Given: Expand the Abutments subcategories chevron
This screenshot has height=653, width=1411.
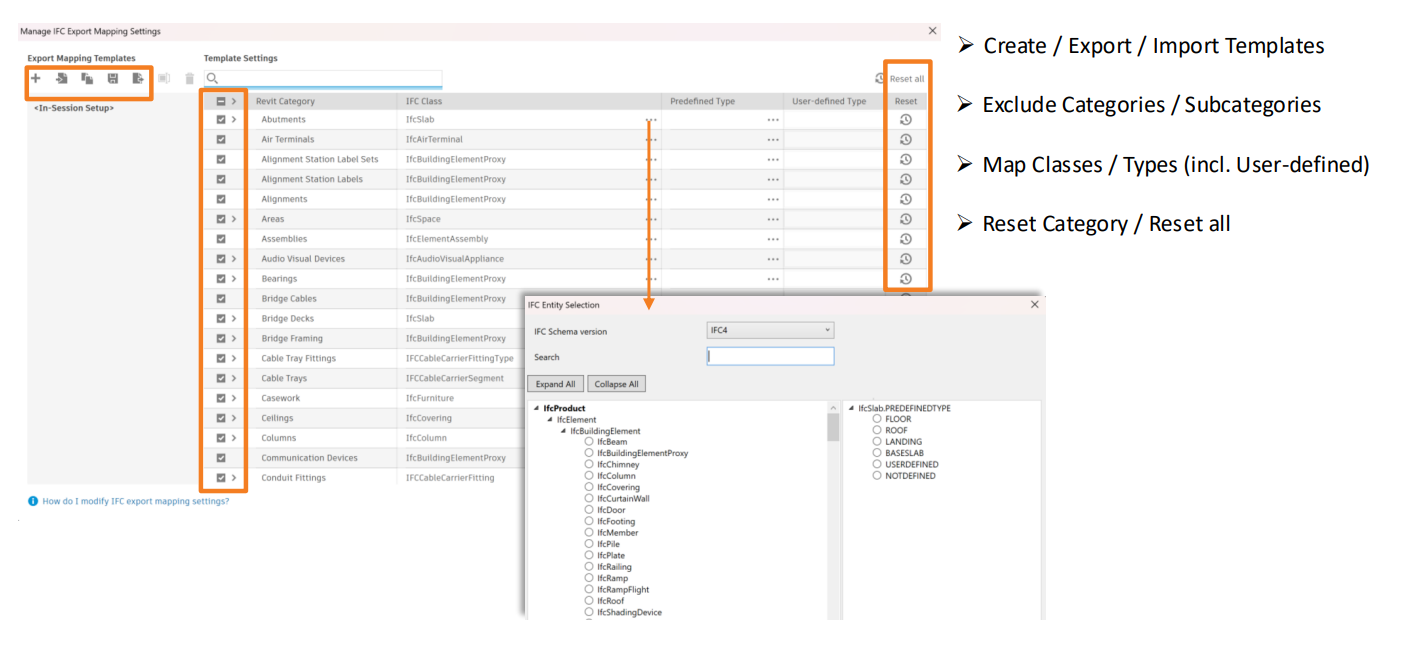Looking at the screenshot, I should tap(234, 120).
